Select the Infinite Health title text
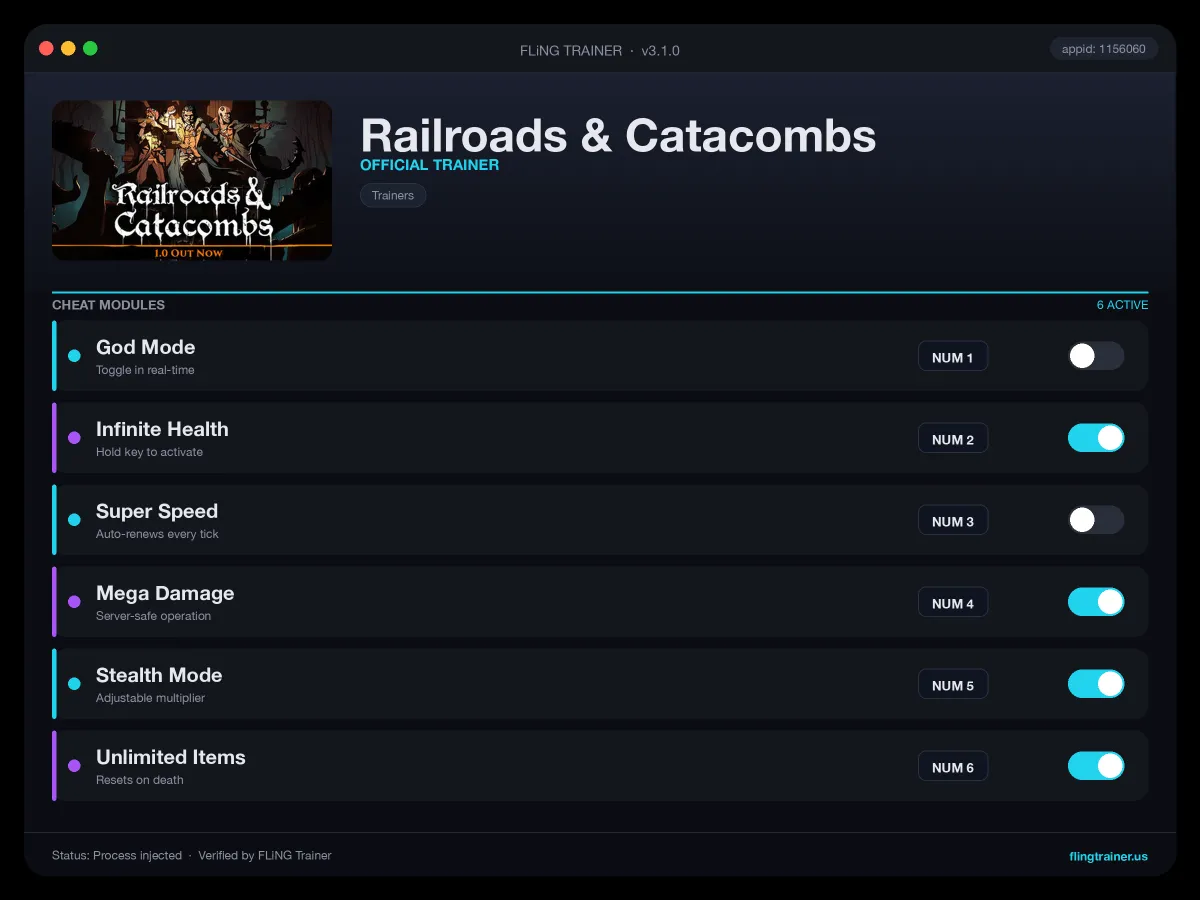The width and height of the screenshot is (1200, 900). (x=162, y=429)
